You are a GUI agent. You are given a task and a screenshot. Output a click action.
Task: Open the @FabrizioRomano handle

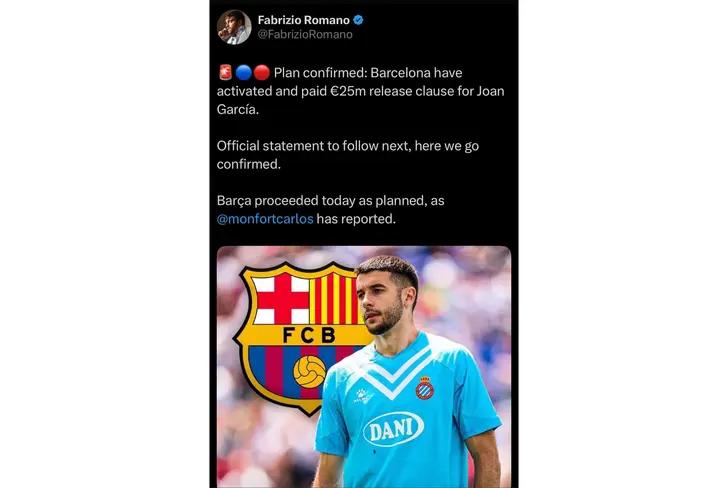tap(305, 34)
